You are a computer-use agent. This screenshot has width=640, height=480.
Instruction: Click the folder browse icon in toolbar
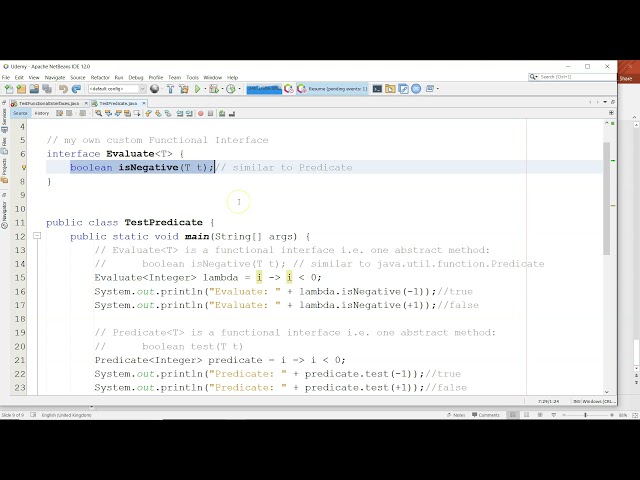coord(390,89)
